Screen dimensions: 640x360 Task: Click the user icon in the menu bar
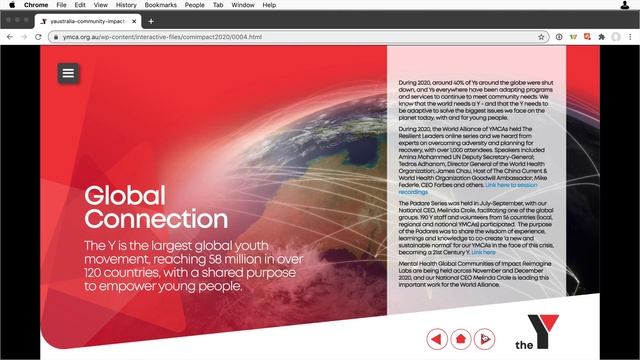point(624,5)
